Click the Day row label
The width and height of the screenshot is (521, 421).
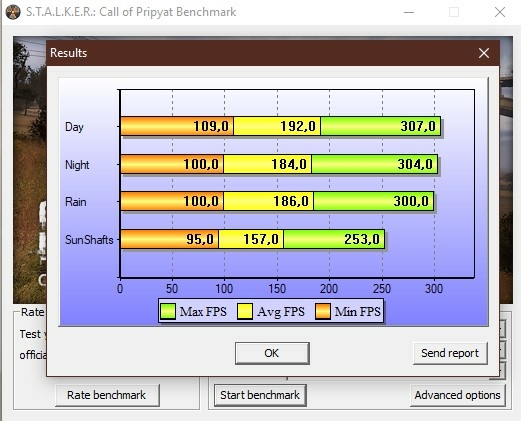pyautogui.click(x=74, y=127)
